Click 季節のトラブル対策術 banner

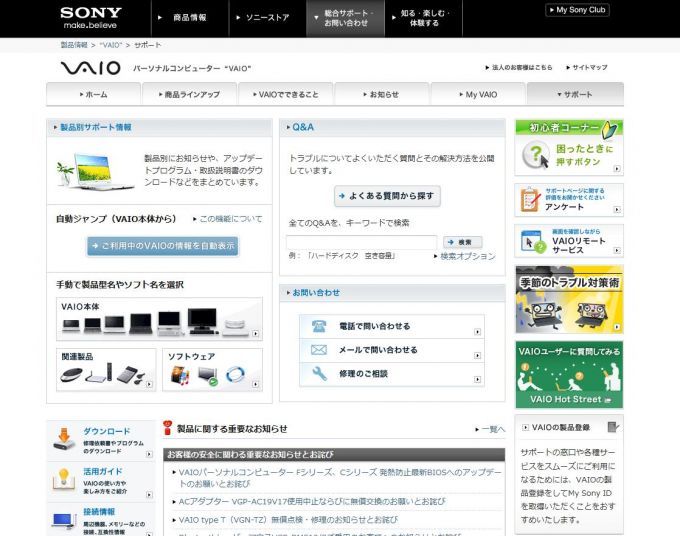pyautogui.click(x=569, y=299)
